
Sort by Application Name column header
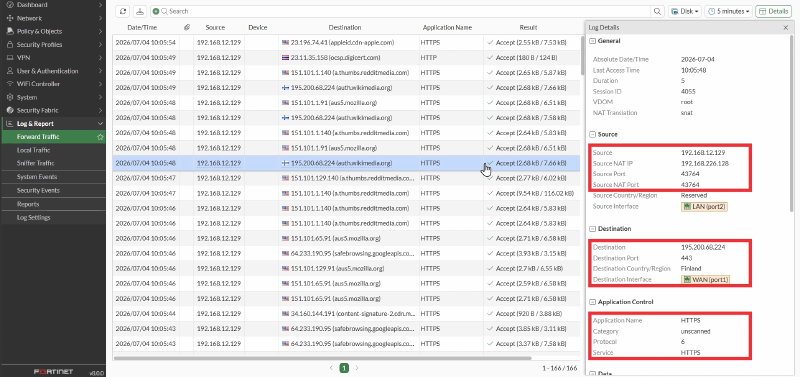tap(447, 28)
